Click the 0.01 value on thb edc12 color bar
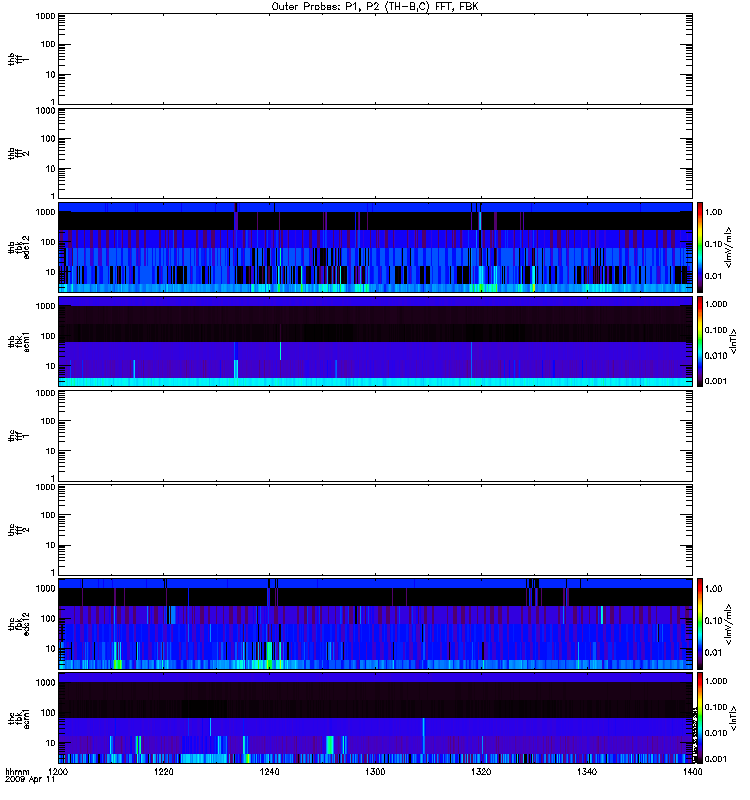Image resolution: width=750 pixels, height=800 pixels. click(x=713, y=276)
